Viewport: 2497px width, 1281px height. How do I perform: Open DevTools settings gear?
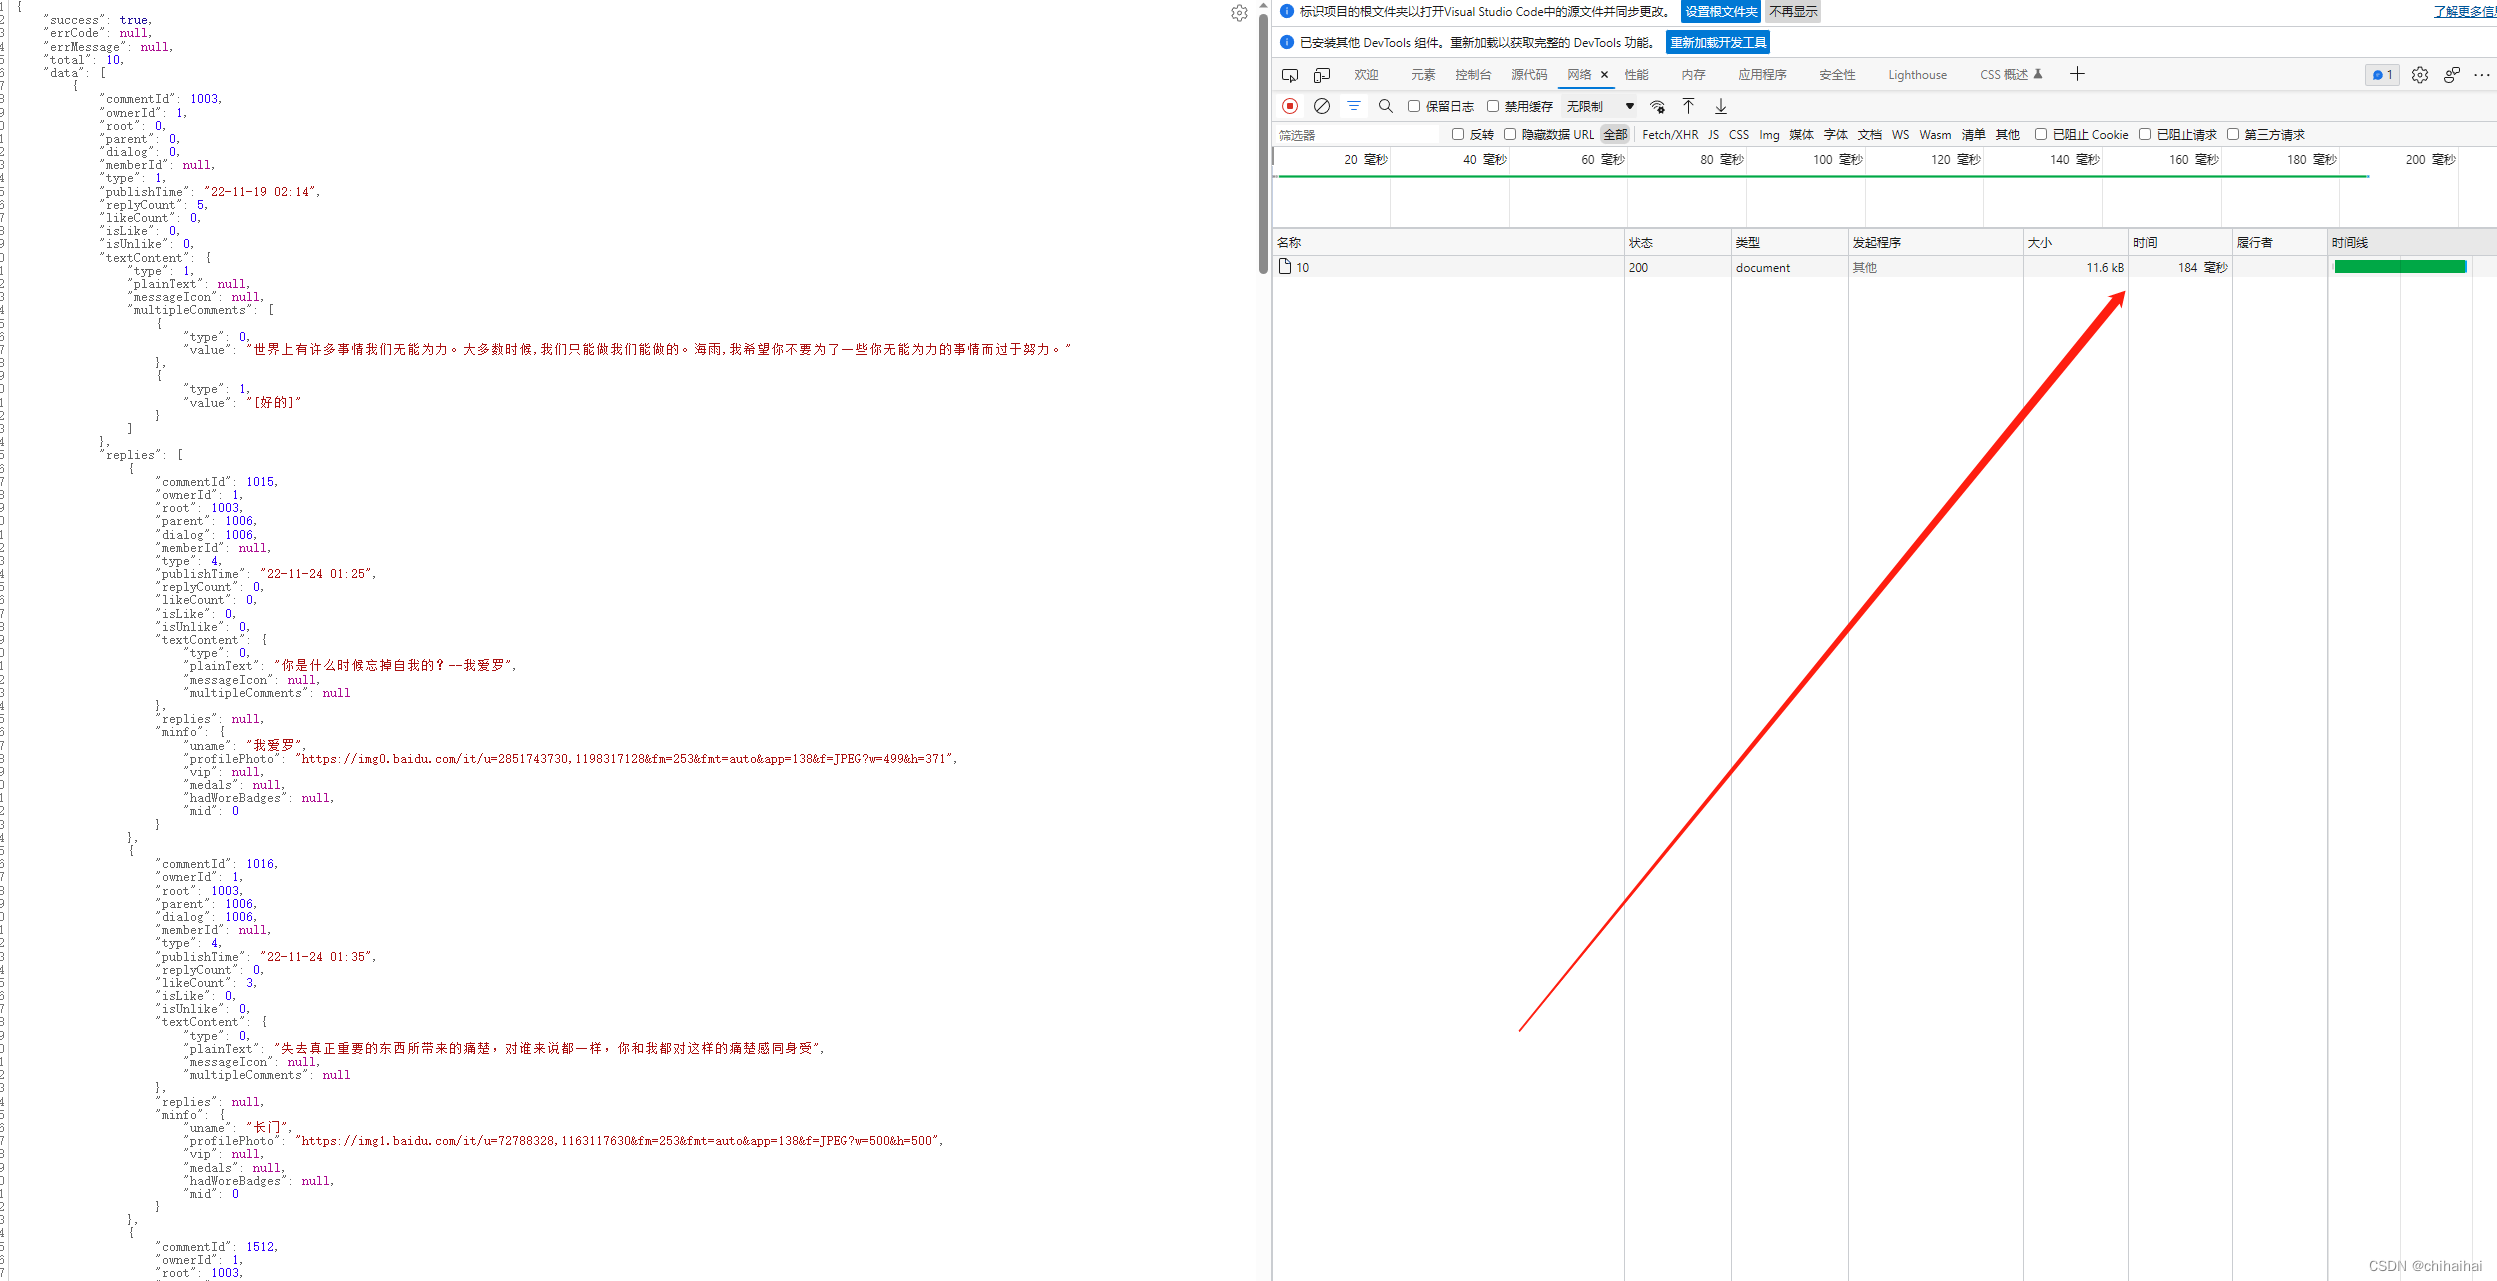click(x=2420, y=75)
